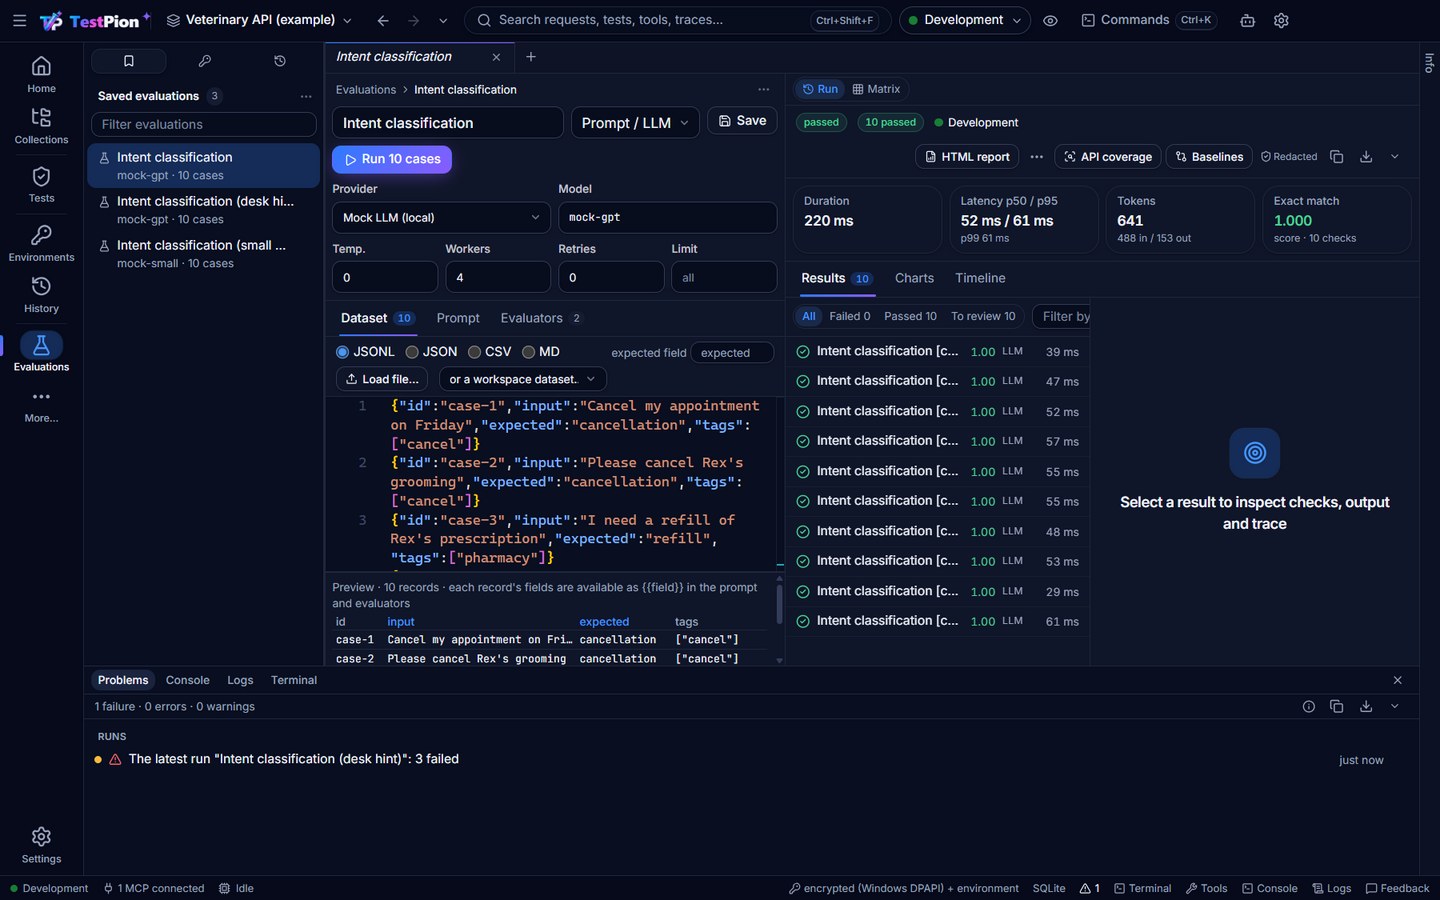1440x900 pixels.
Task: Open the Provider dropdown showing Mock LLM (local)
Action: pyautogui.click(x=441, y=218)
